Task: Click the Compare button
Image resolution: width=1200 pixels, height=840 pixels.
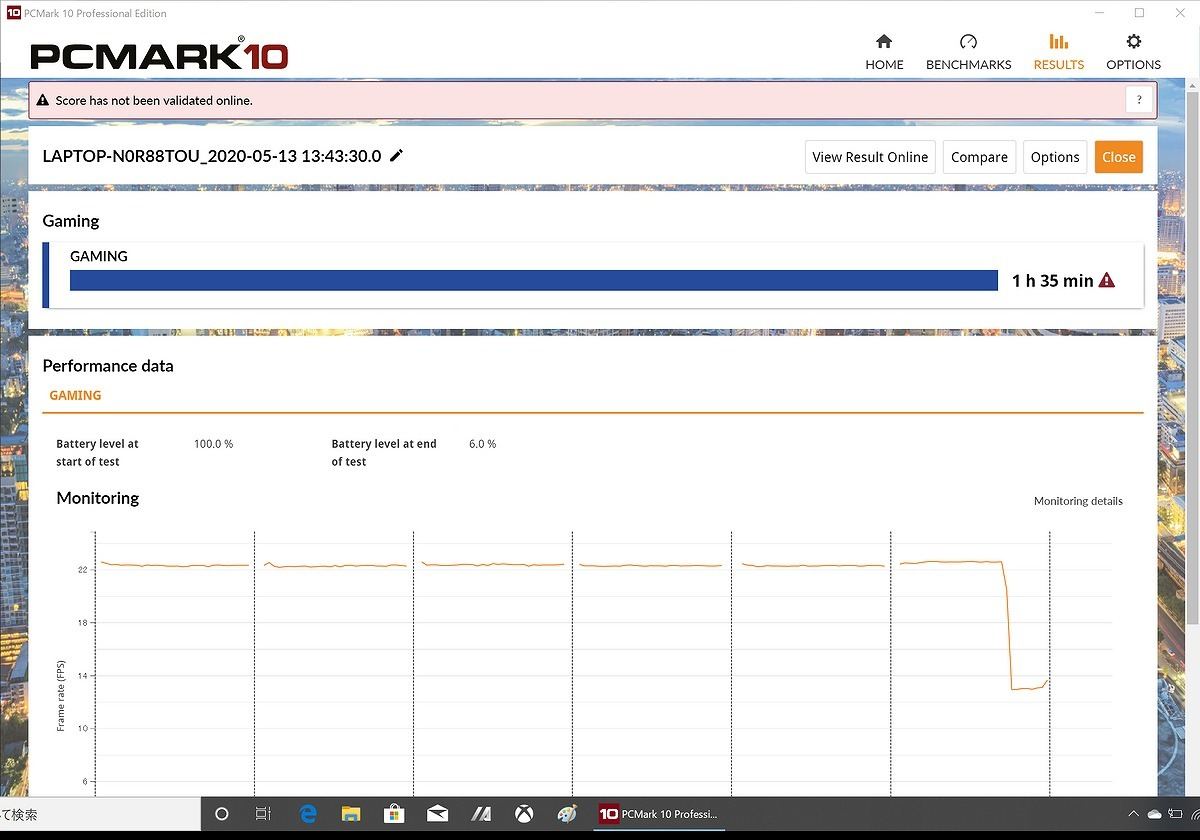Action: [x=979, y=157]
